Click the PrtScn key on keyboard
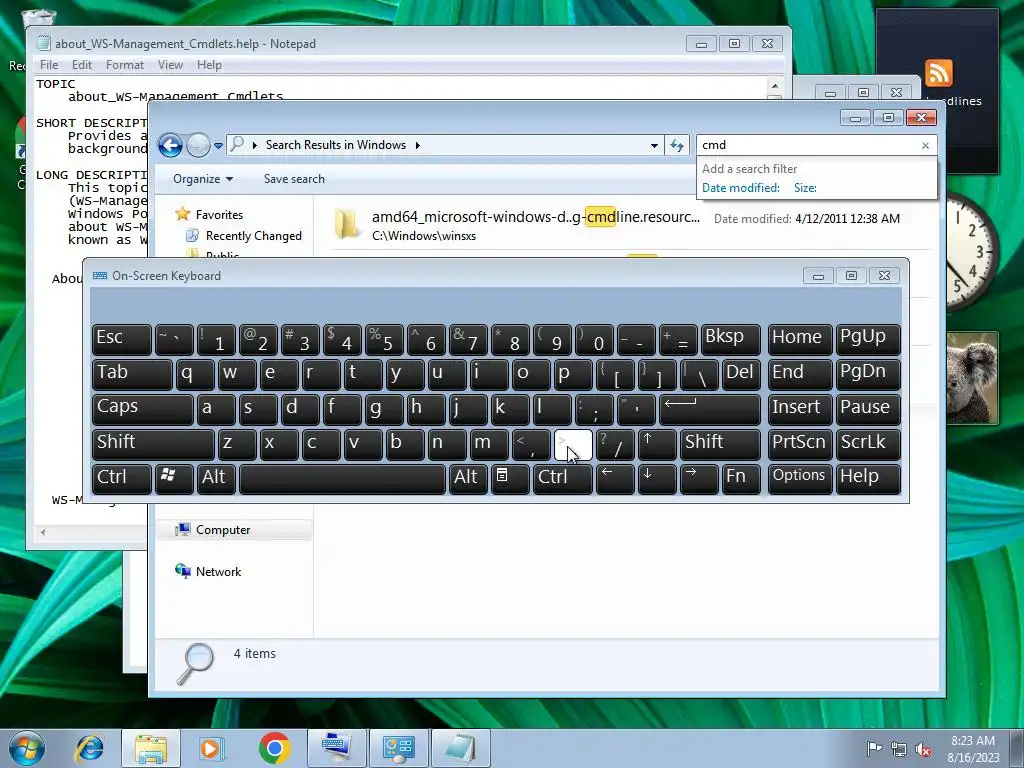 tap(800, 444)
